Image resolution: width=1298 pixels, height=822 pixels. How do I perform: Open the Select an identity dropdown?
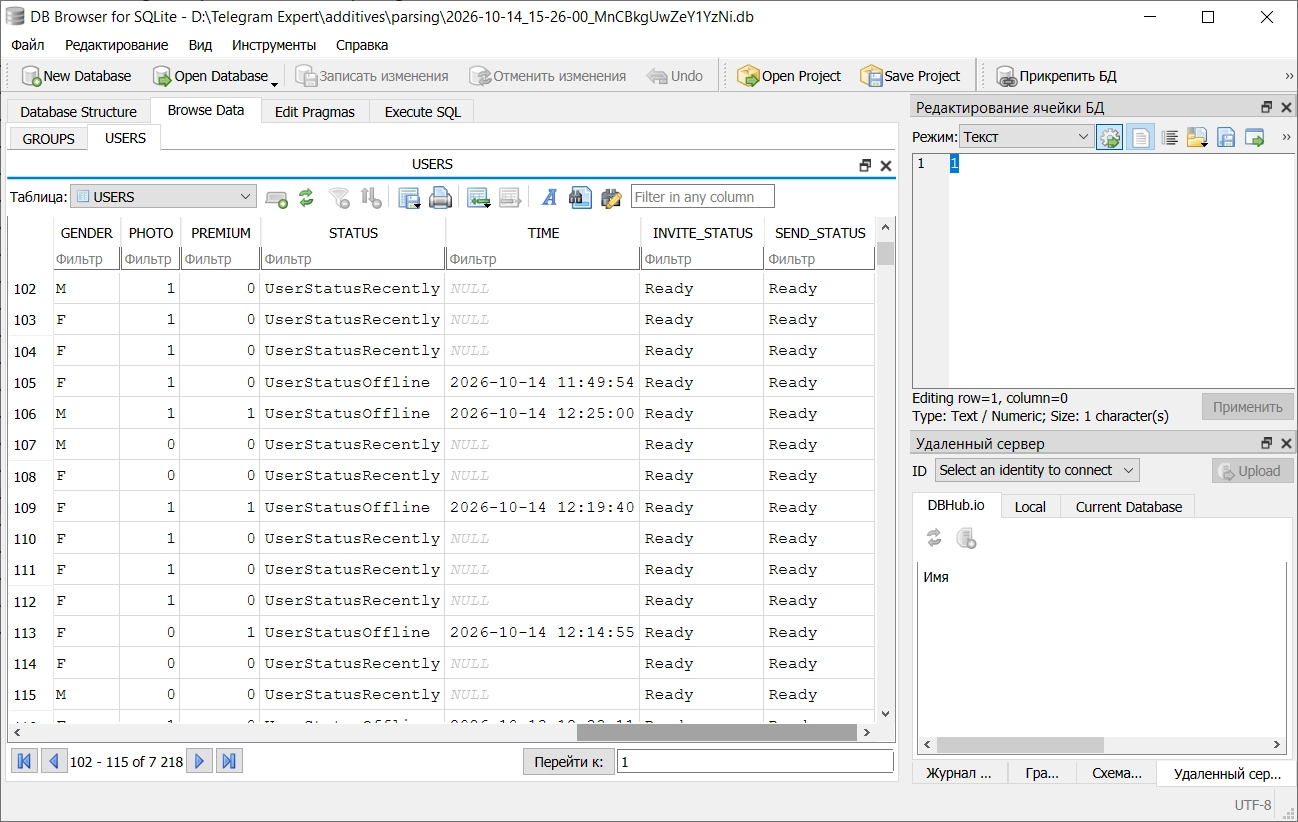(1037, 470)
